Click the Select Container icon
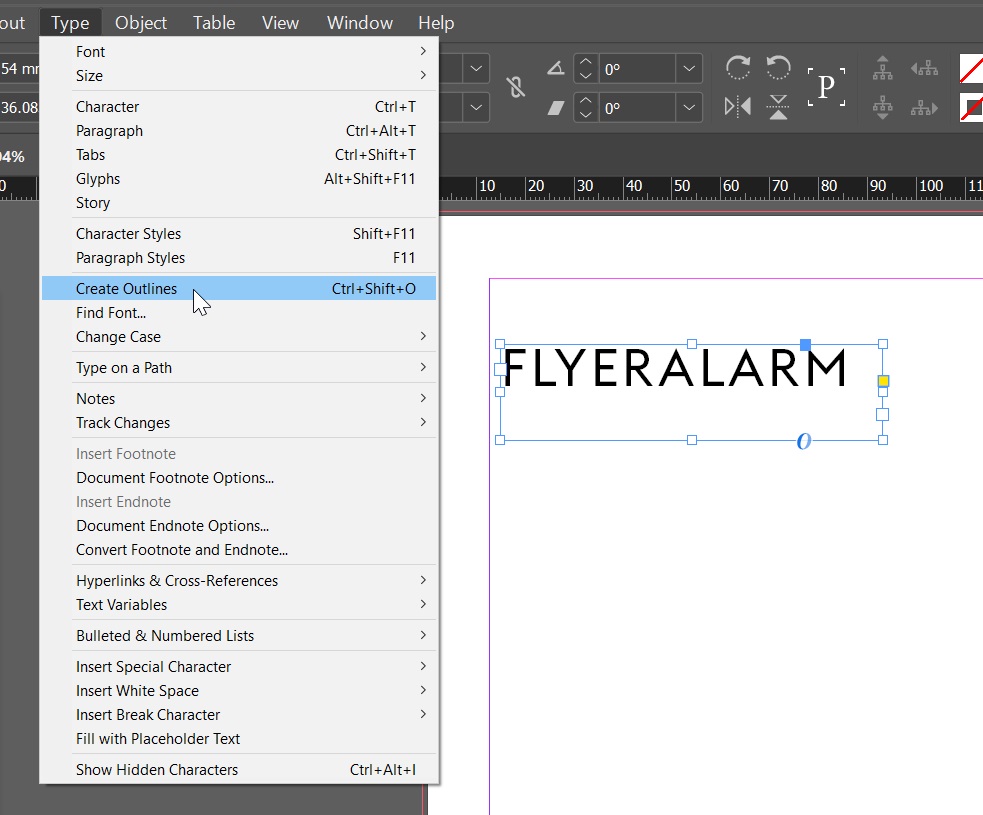This screenshot has width=983, height=815. [x=882, y=68]
